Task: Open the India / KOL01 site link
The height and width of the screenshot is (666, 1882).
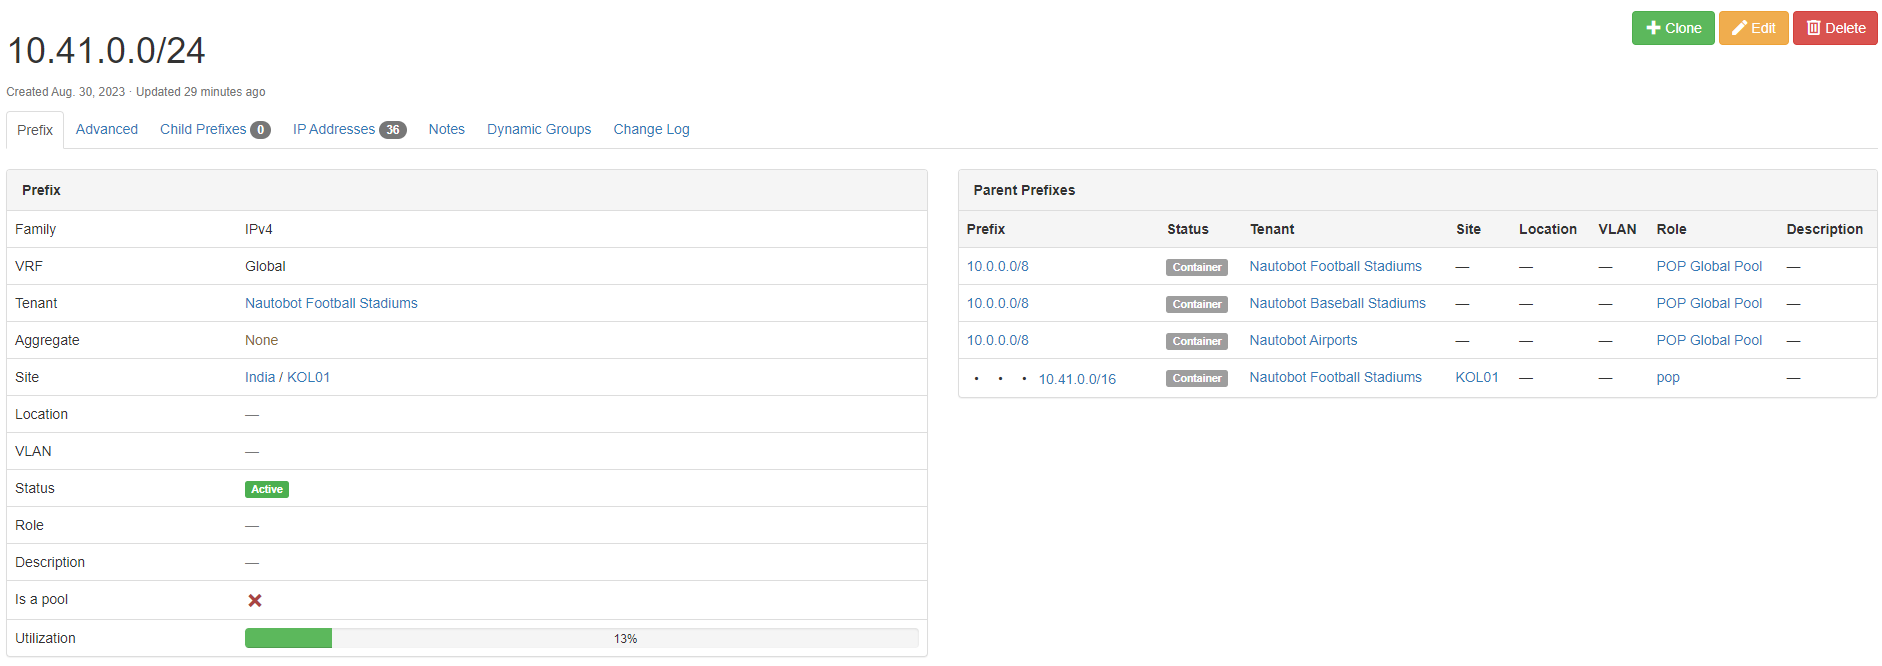Action: [287, 377]
